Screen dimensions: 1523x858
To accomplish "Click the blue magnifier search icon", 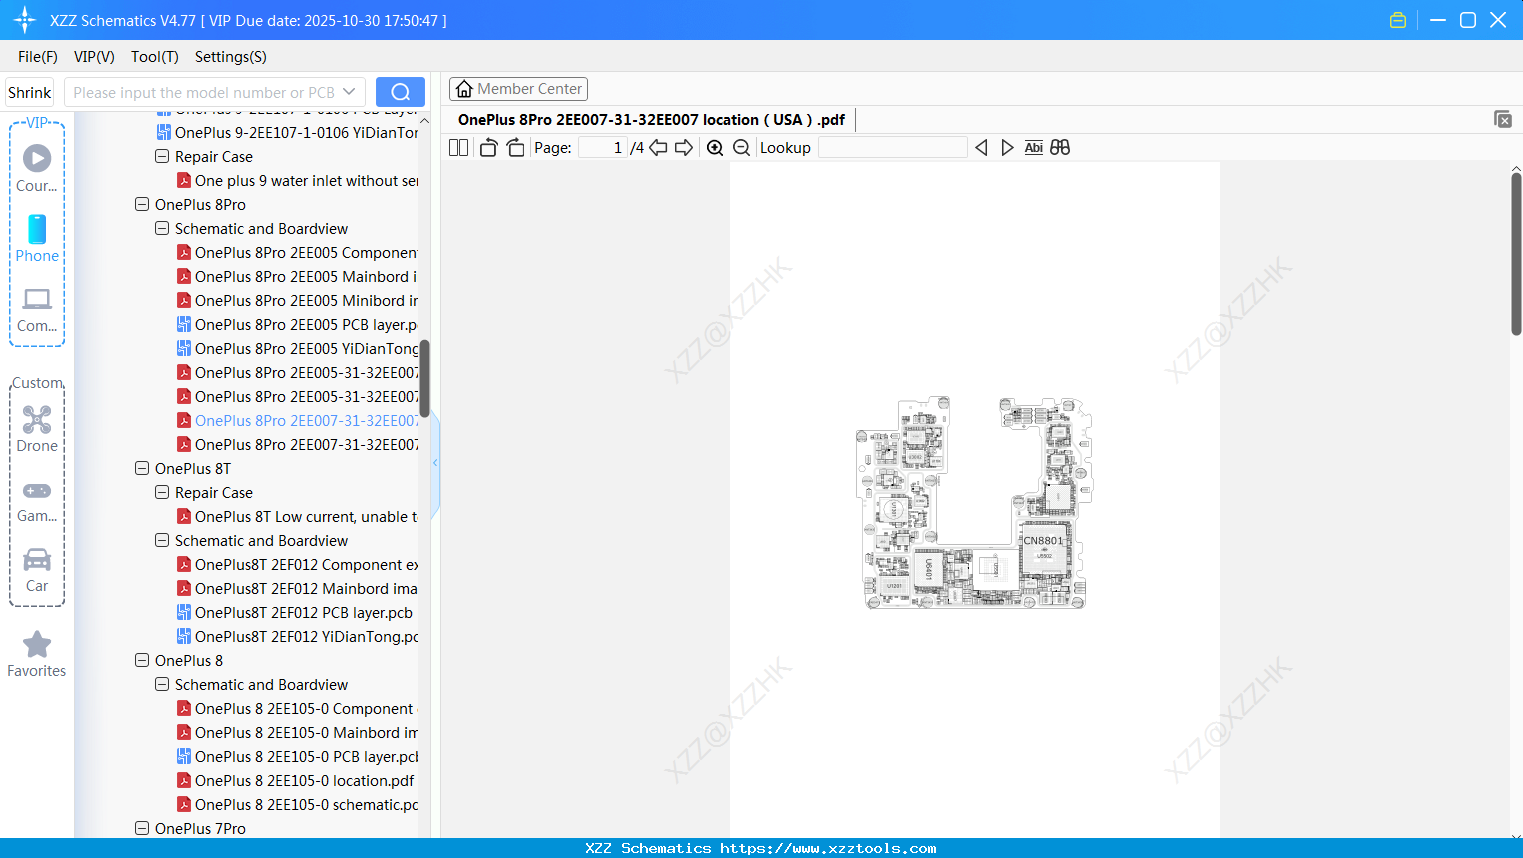I will 399,91.
